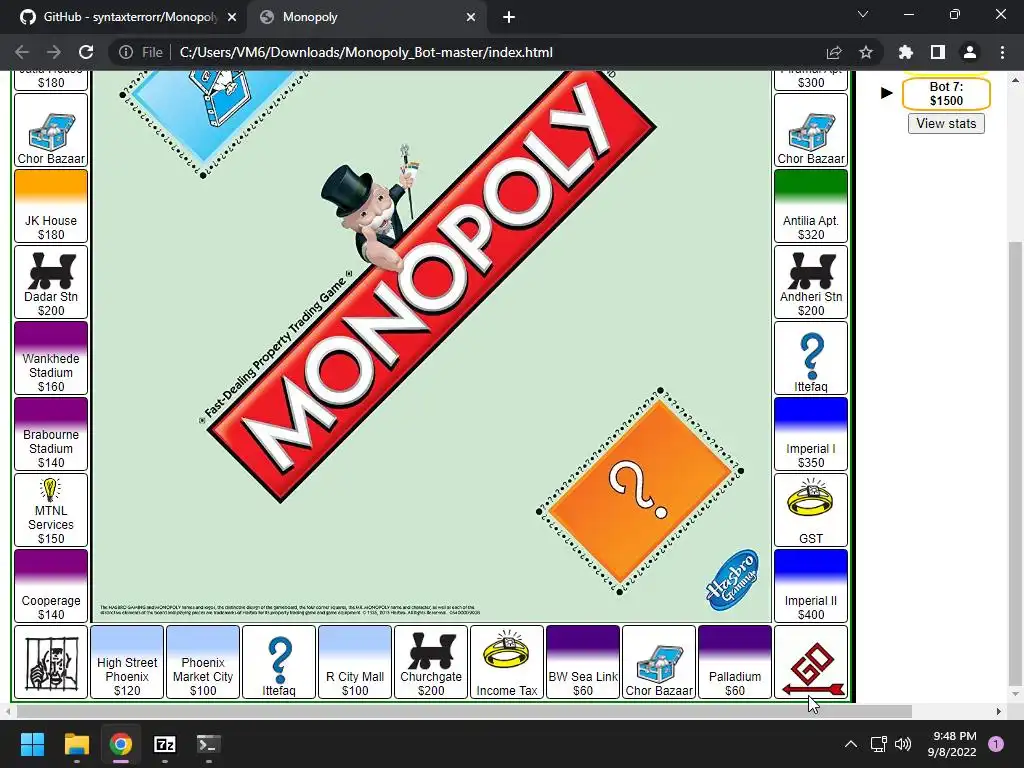
Task: Click the MTNL Services light bulb icon
Action: tap(50, 489)
